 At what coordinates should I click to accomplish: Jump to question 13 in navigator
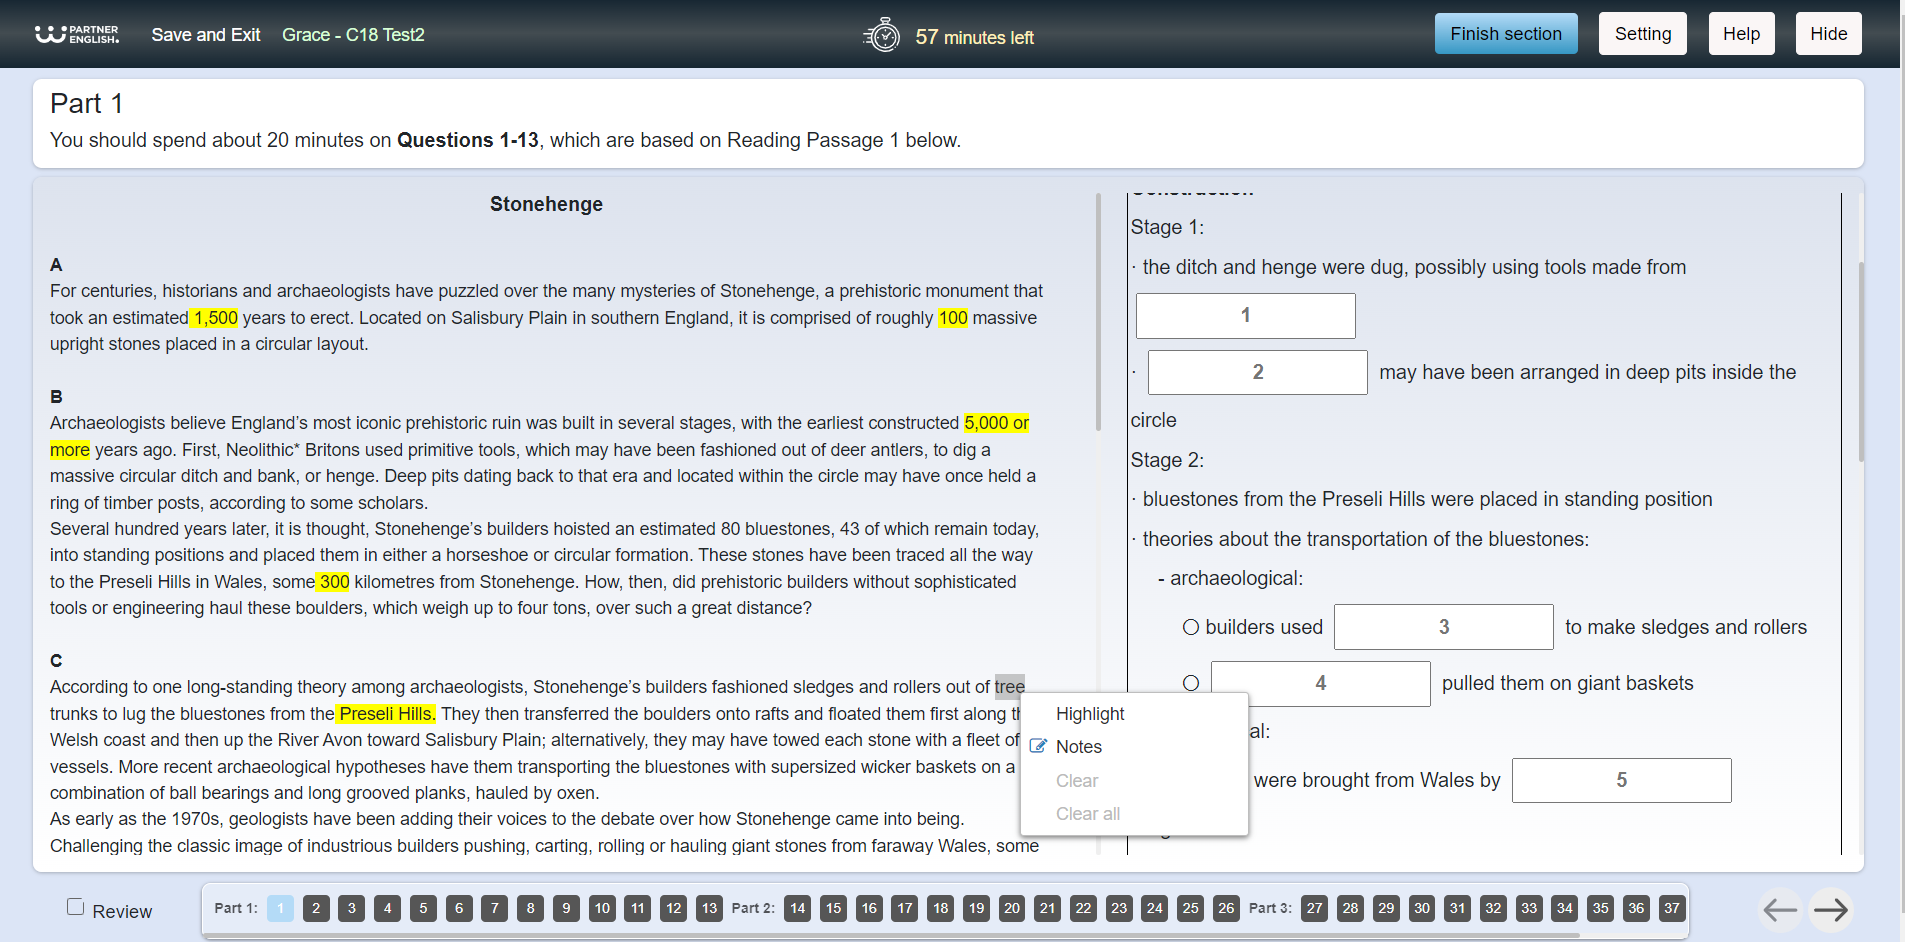709,908
